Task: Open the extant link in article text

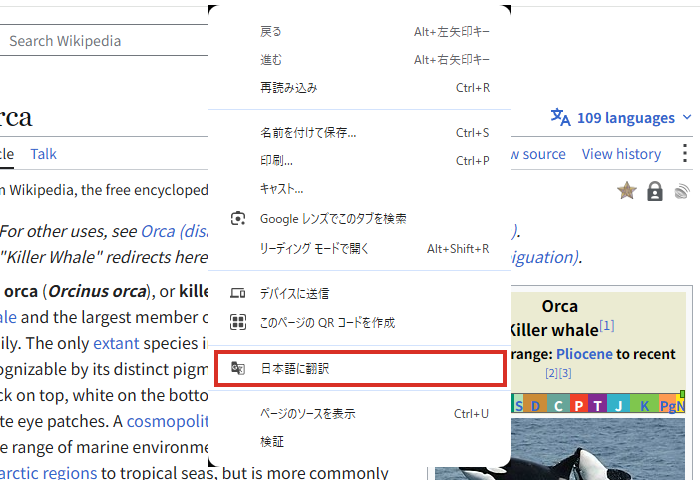Action: pos(116,343)
